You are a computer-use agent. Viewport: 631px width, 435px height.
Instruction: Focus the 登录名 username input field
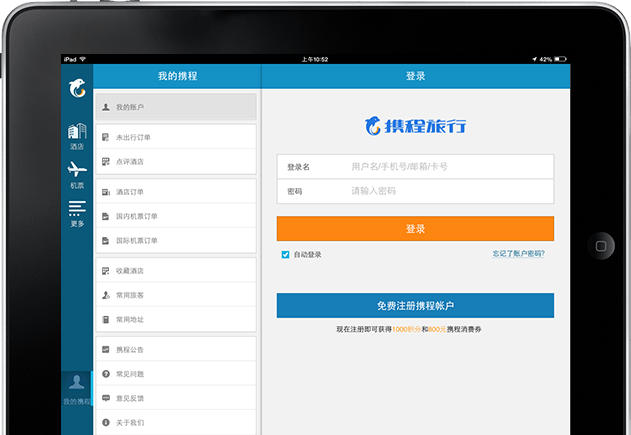[415, 167]
